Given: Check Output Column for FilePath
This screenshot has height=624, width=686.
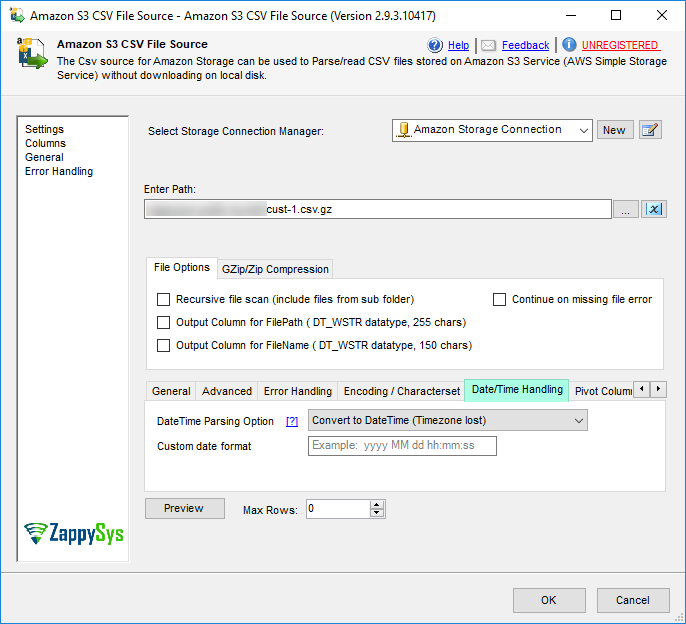Looking at the screenshot, I should pos(163,323).
